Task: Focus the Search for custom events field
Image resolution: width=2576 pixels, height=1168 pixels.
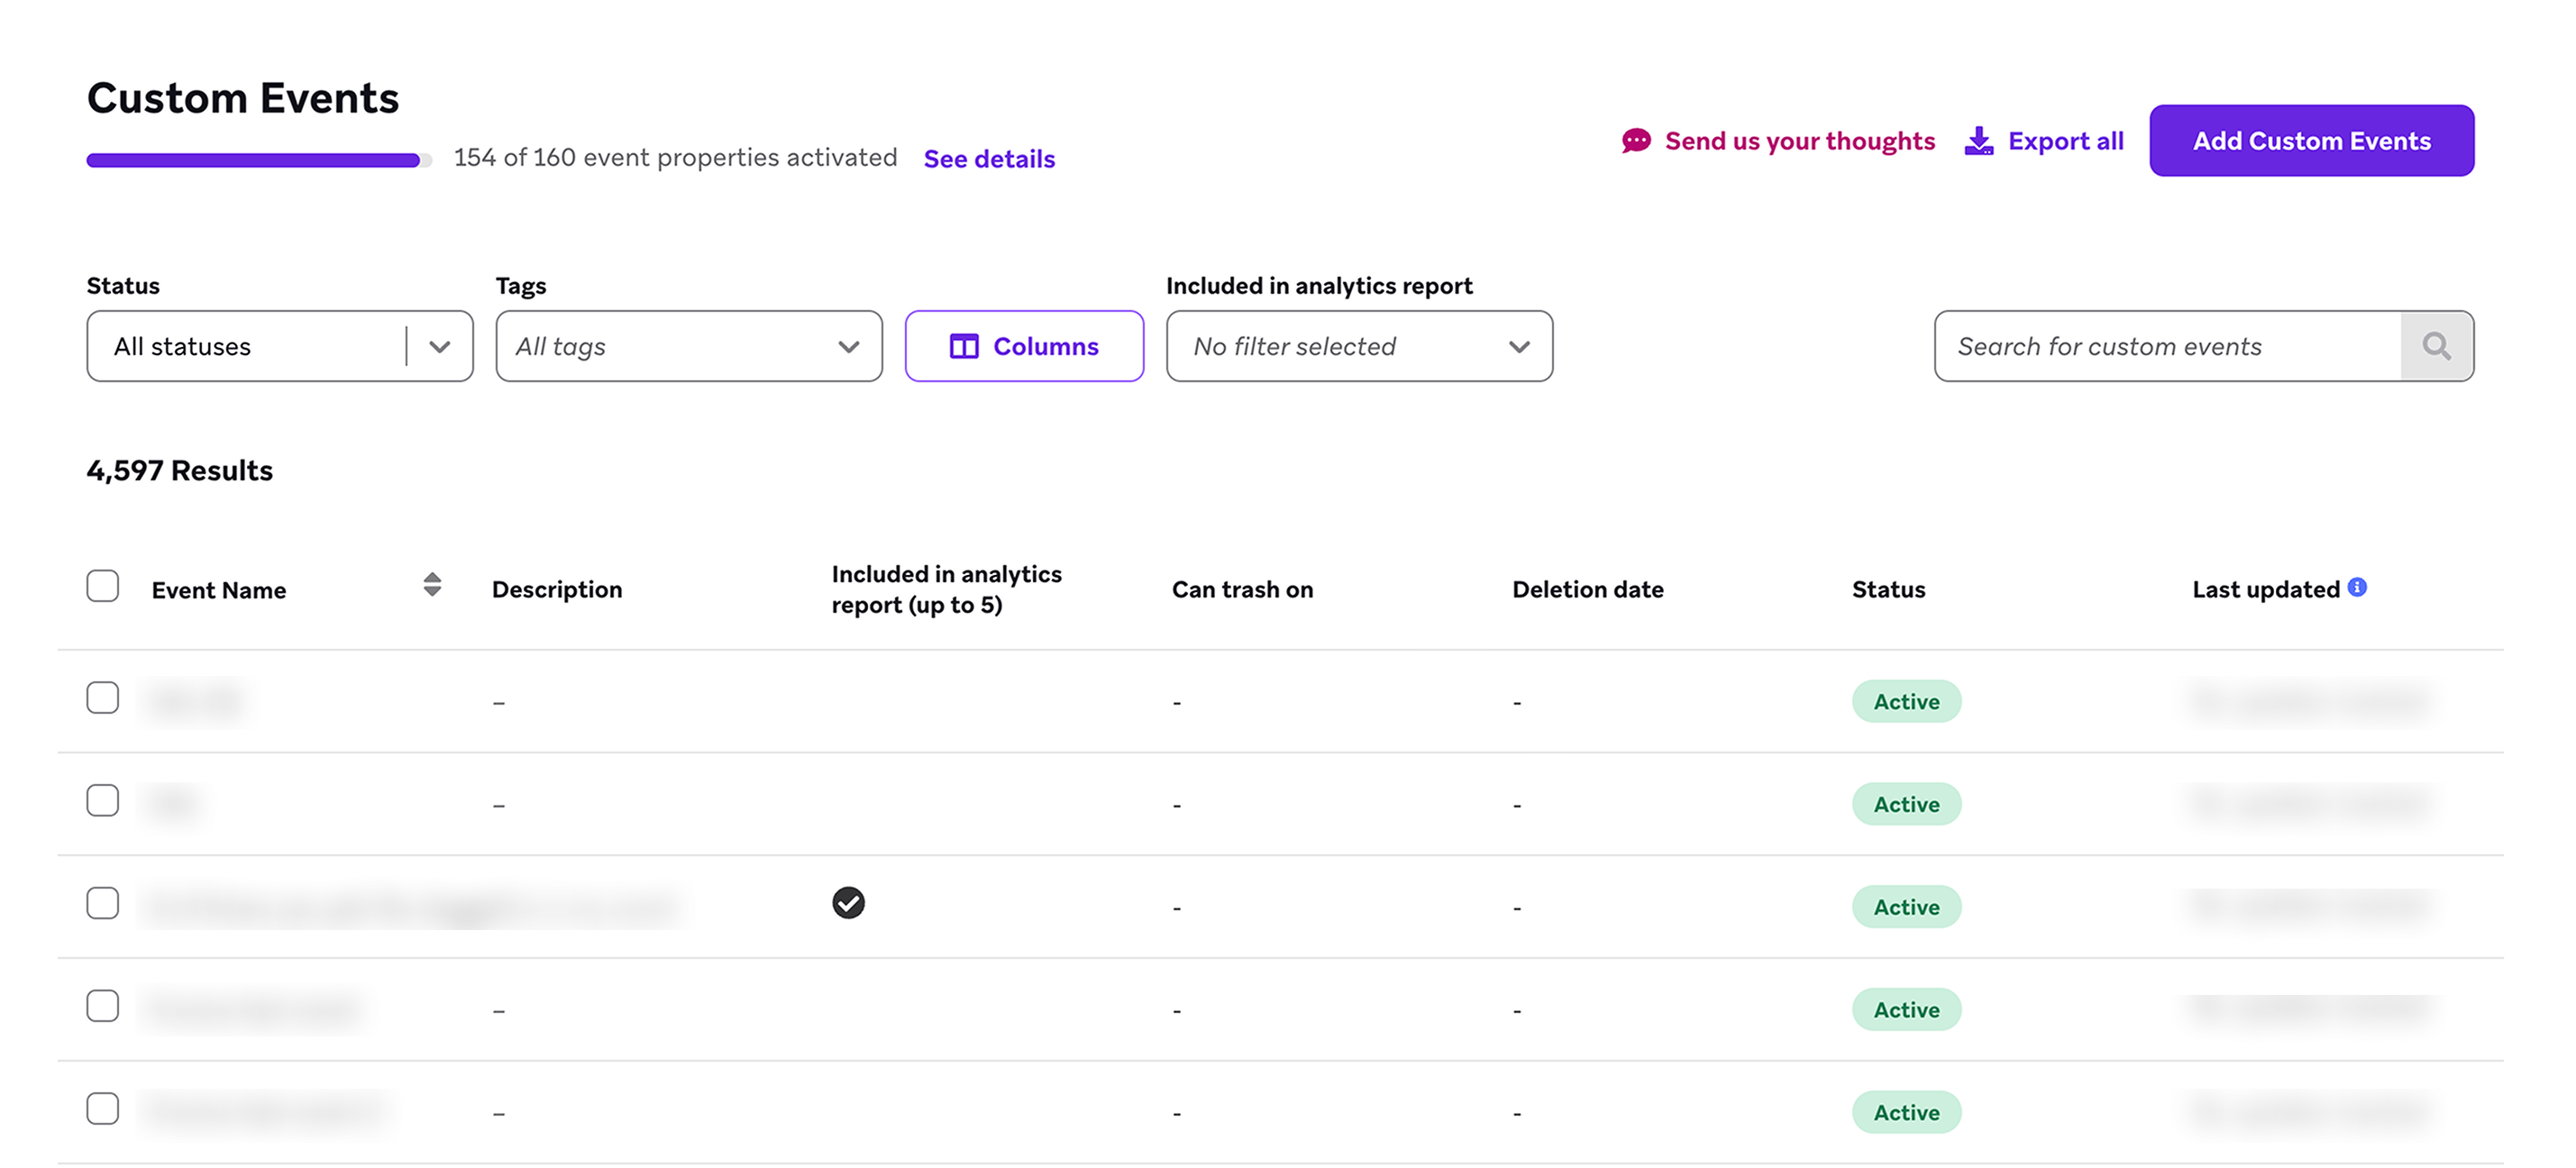Action: tap(2168, 346)
